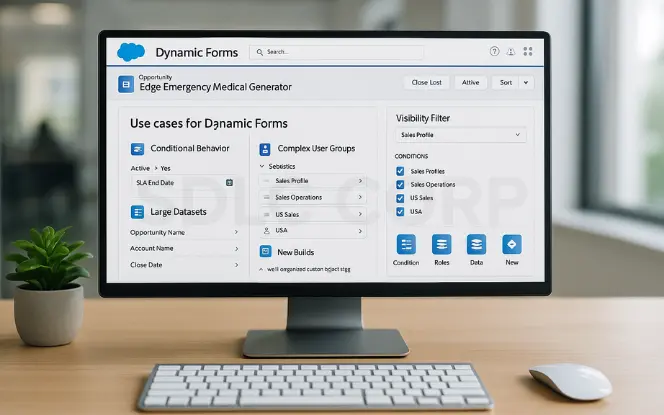Click the New Builds icon
This screenshot has height=415, width=664.
[265, 252]
